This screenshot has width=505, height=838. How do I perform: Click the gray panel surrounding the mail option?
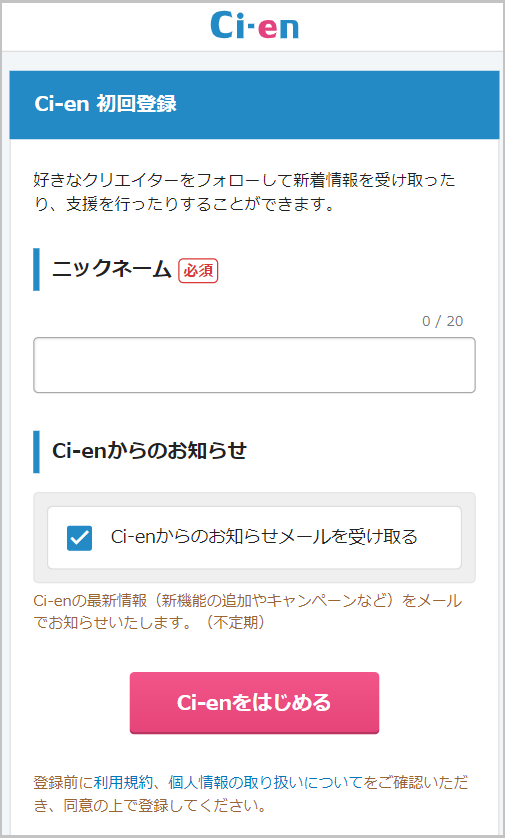(254, 538)
